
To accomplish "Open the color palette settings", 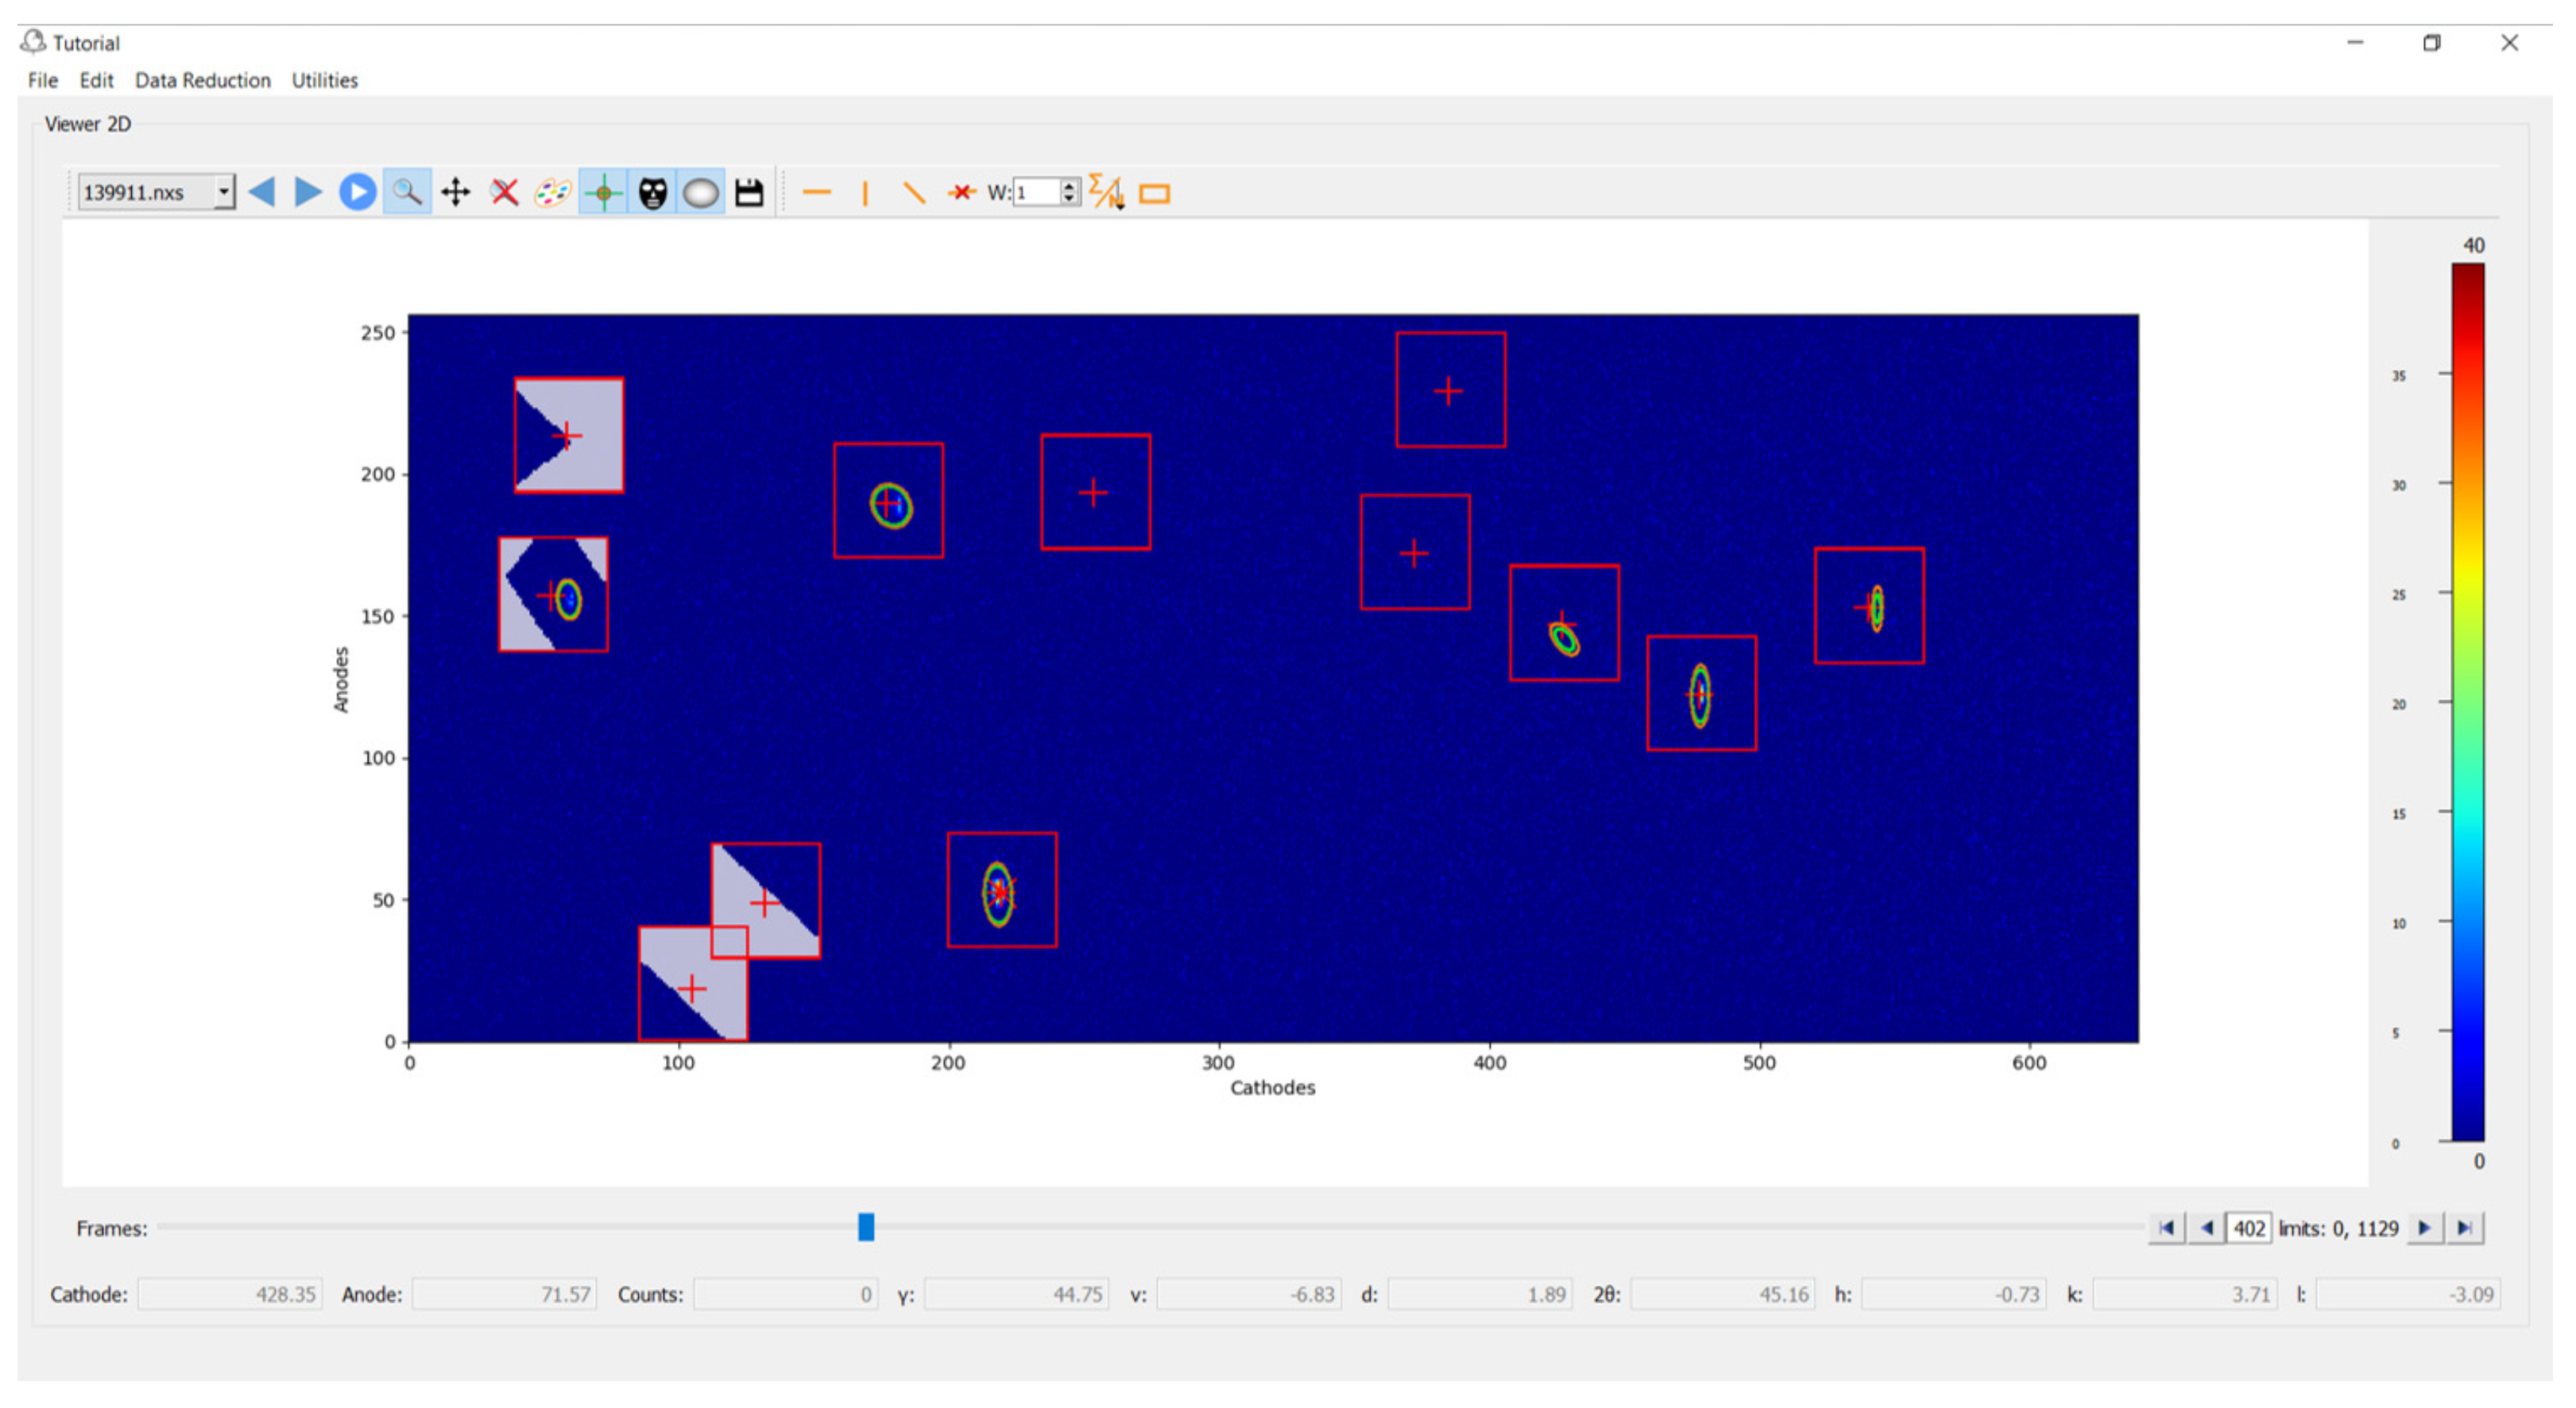I will [553, 192].
